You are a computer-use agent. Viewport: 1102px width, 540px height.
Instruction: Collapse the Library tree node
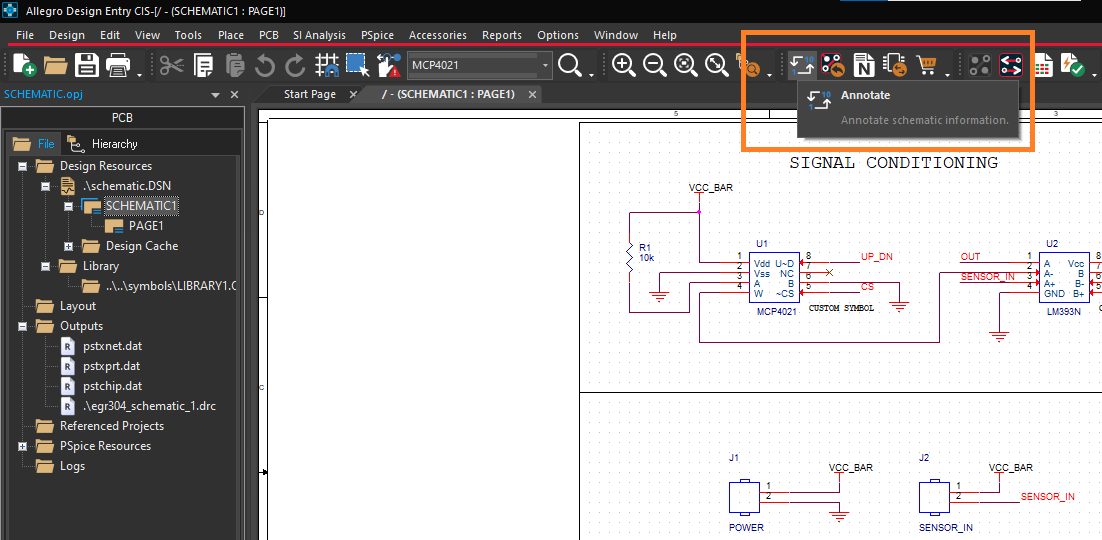click(x=46, y=266)
